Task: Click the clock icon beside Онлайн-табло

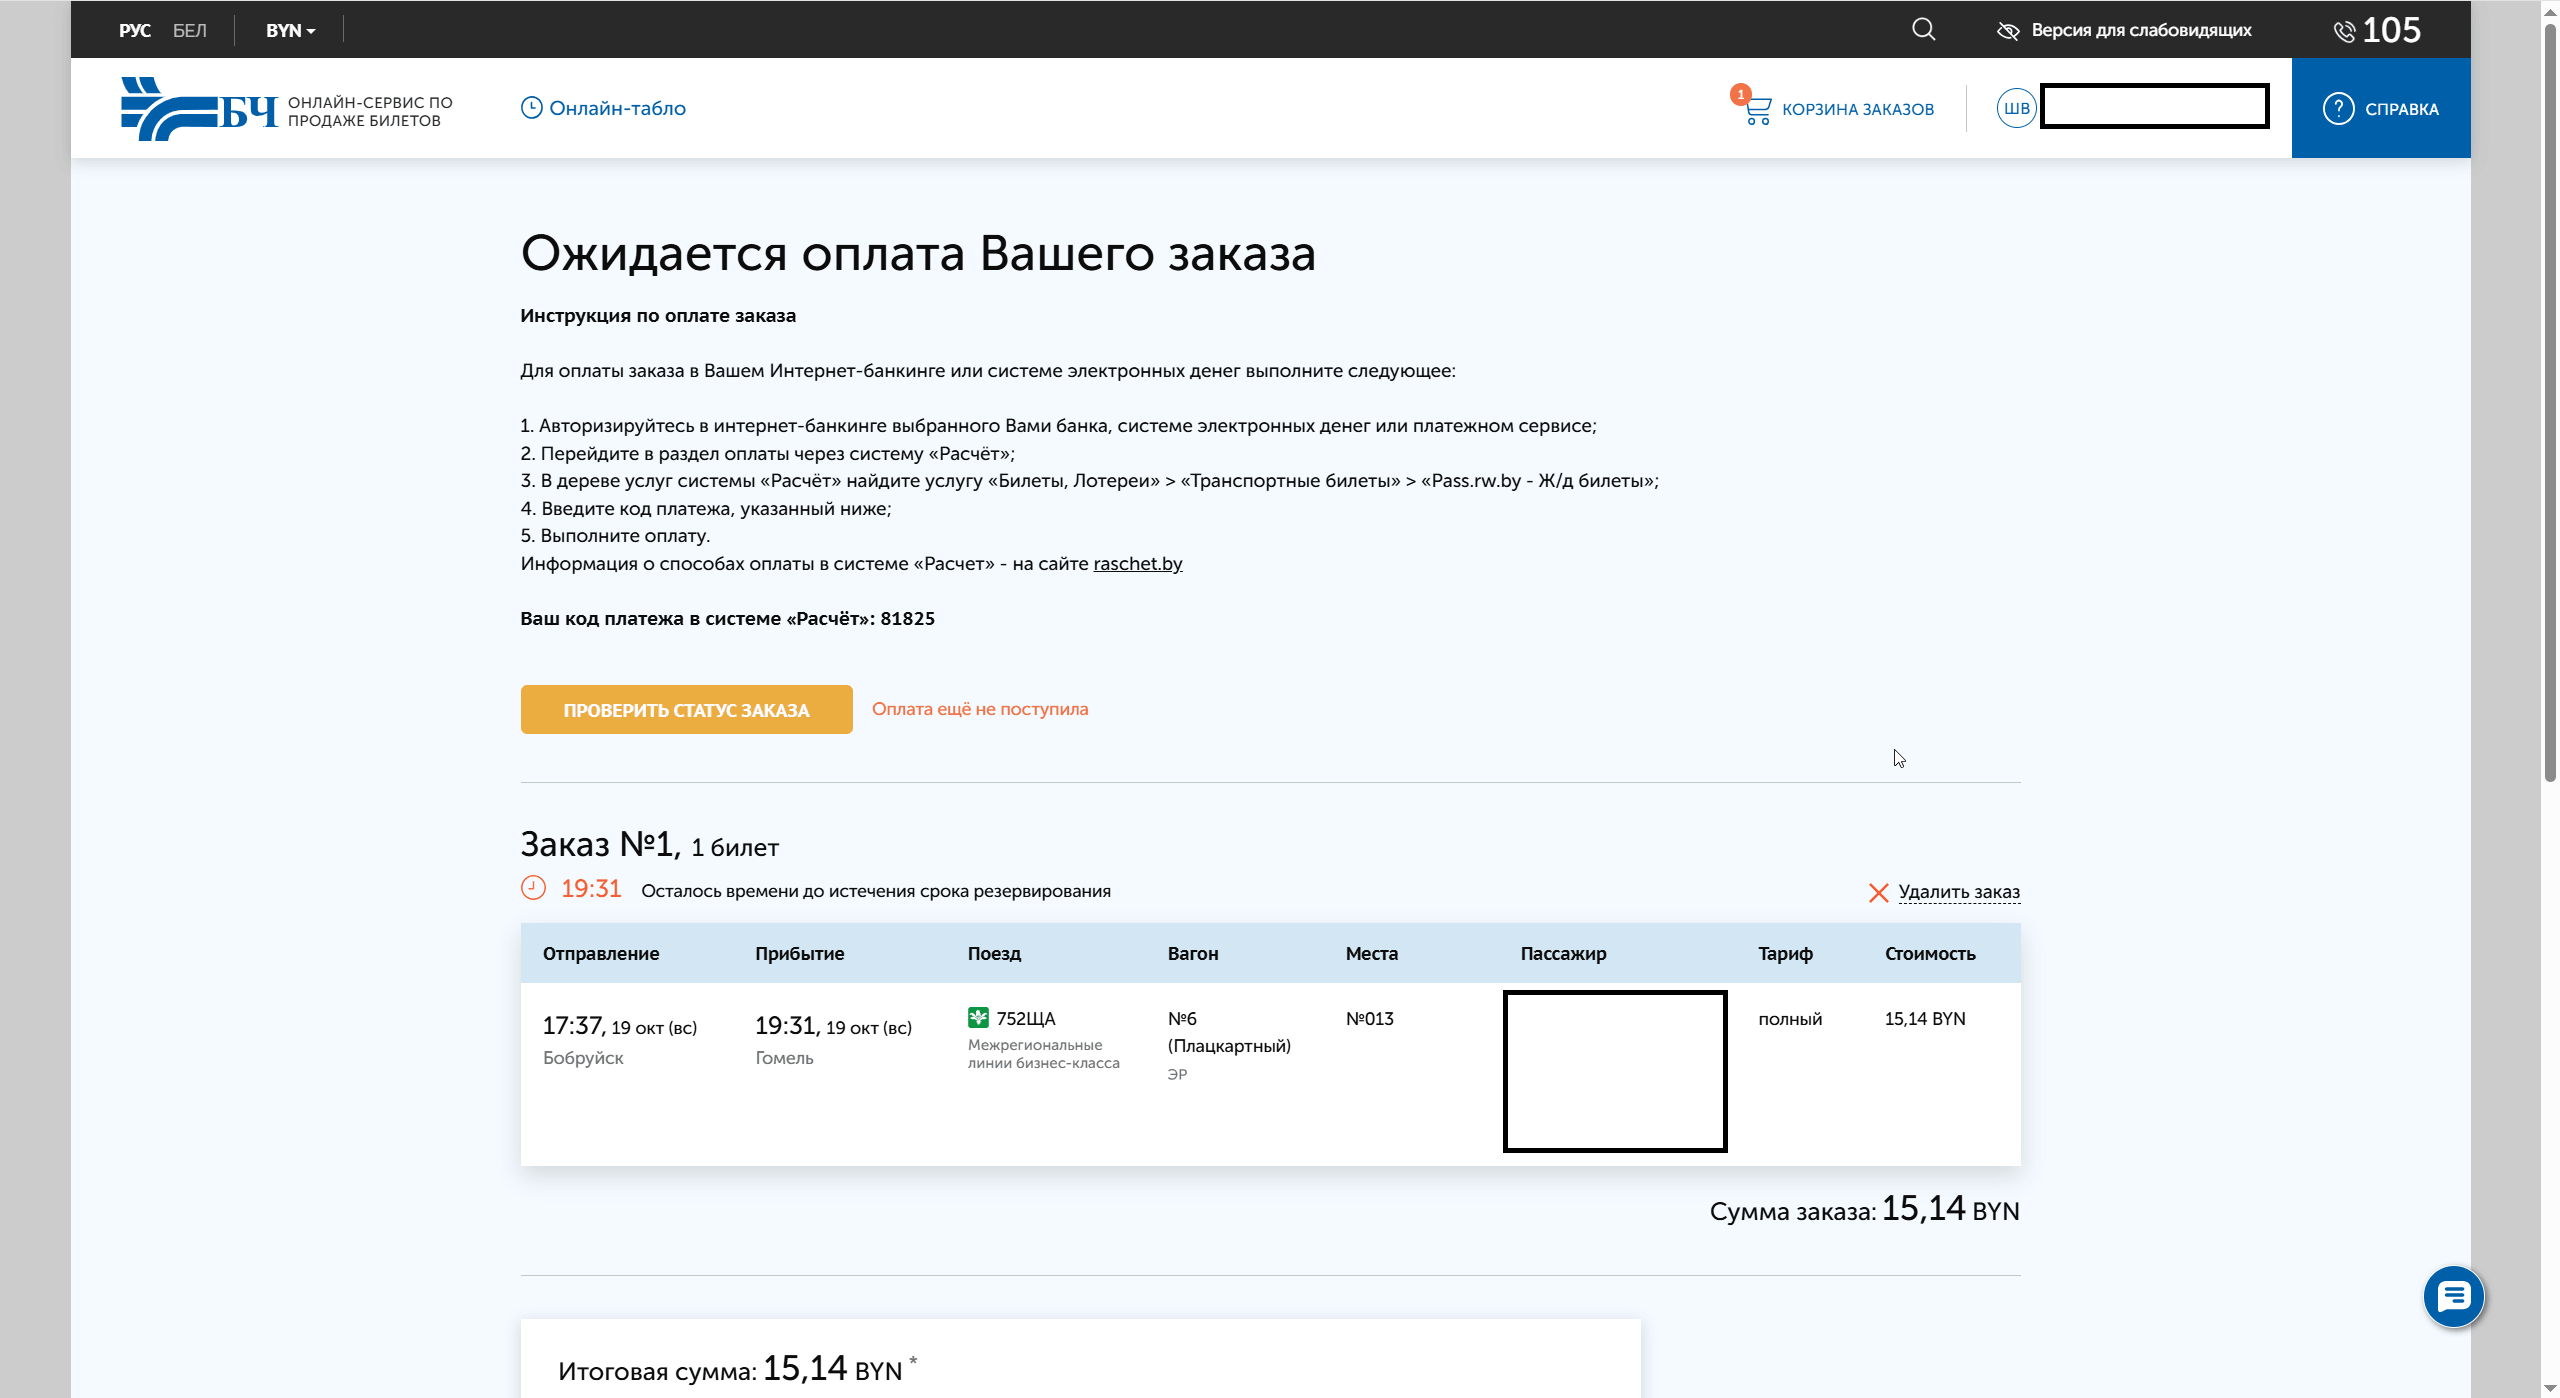Action: tap(532, 108)
